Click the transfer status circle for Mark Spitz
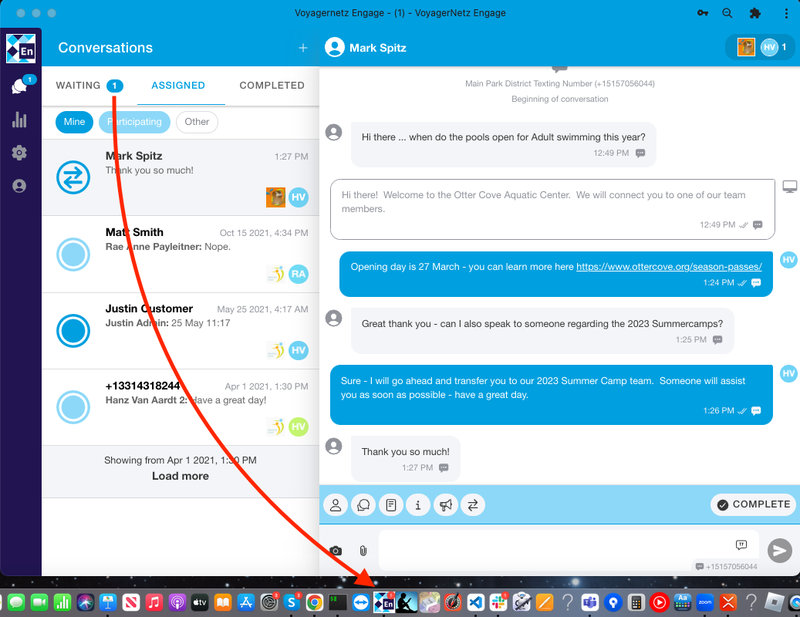Image resolution: width=800 pixels, height=617 pixels. [73, 177]
